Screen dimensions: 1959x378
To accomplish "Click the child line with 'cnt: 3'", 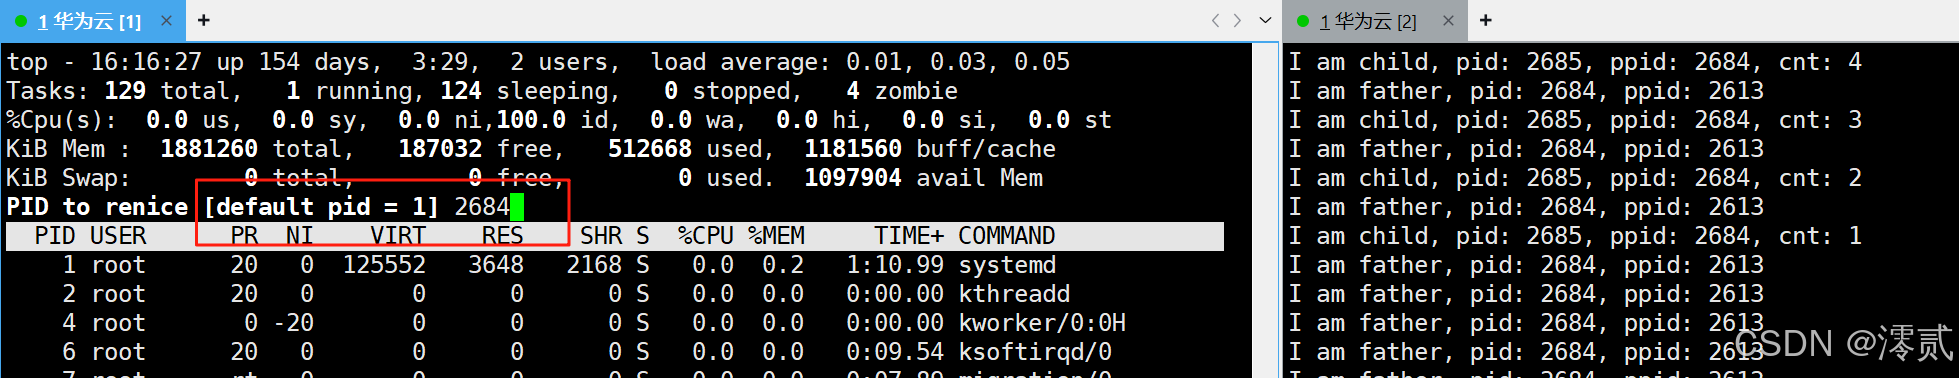I will pos(1575,120).
